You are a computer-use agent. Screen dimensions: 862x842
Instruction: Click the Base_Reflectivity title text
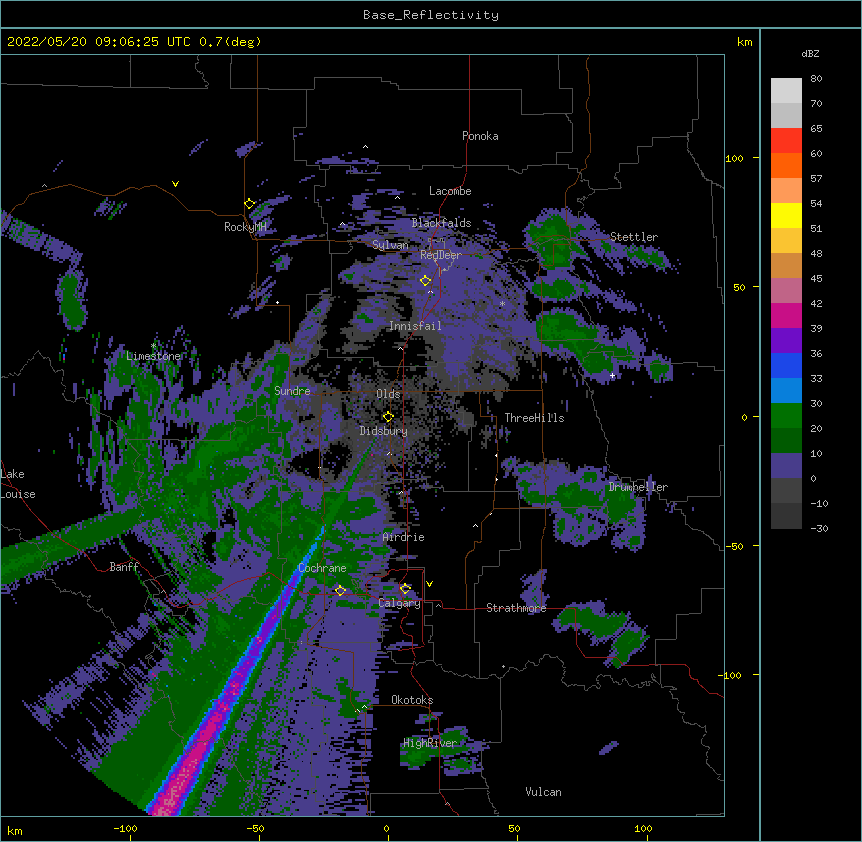431,15
